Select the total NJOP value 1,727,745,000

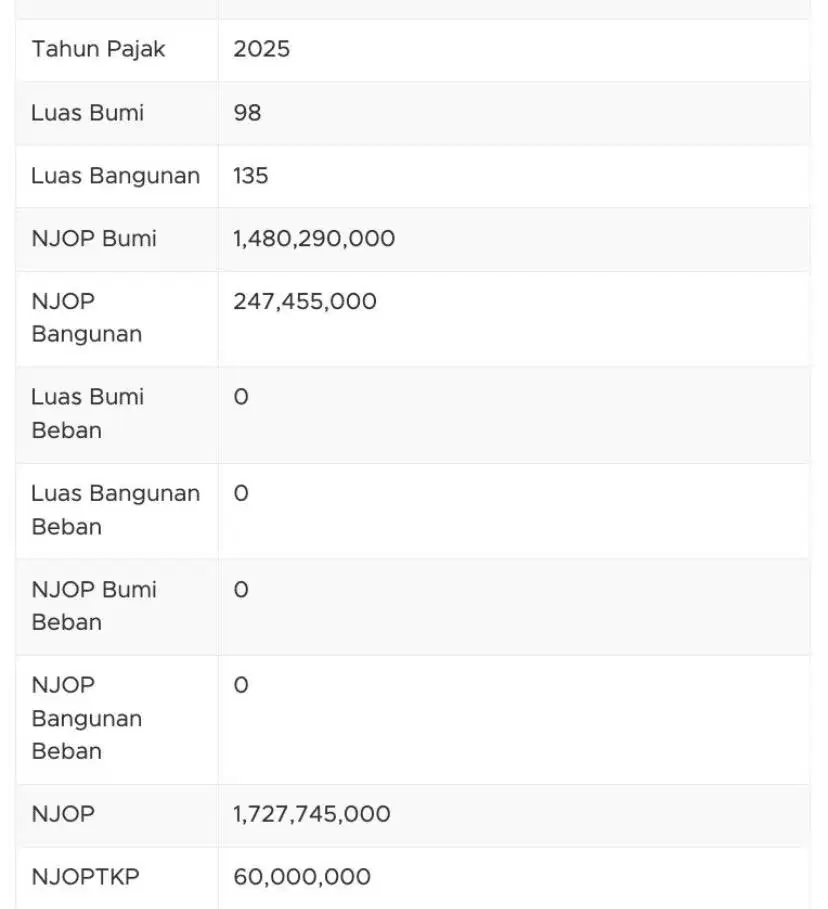click(311, 815)
